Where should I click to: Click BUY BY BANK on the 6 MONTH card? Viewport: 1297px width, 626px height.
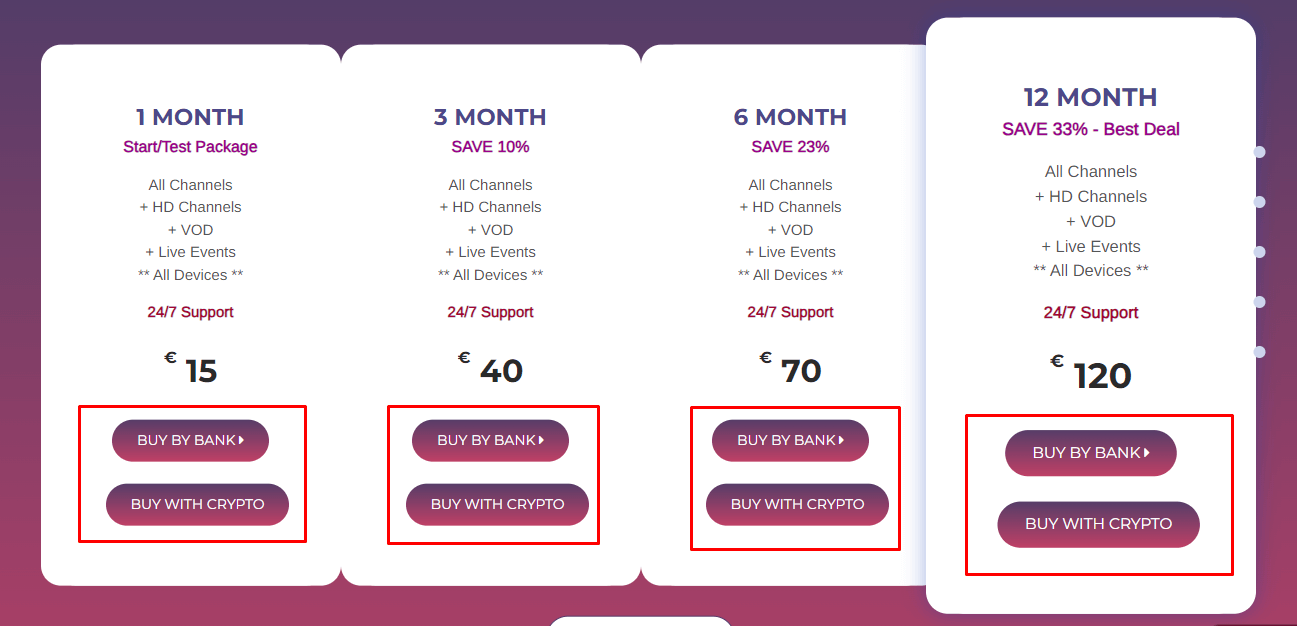[x=790, y=440]
